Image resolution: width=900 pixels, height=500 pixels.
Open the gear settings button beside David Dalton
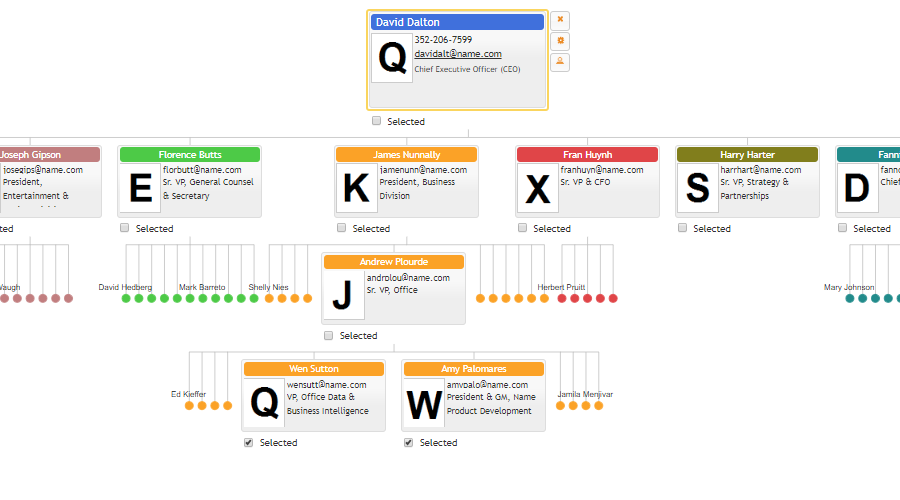(560, 41)
